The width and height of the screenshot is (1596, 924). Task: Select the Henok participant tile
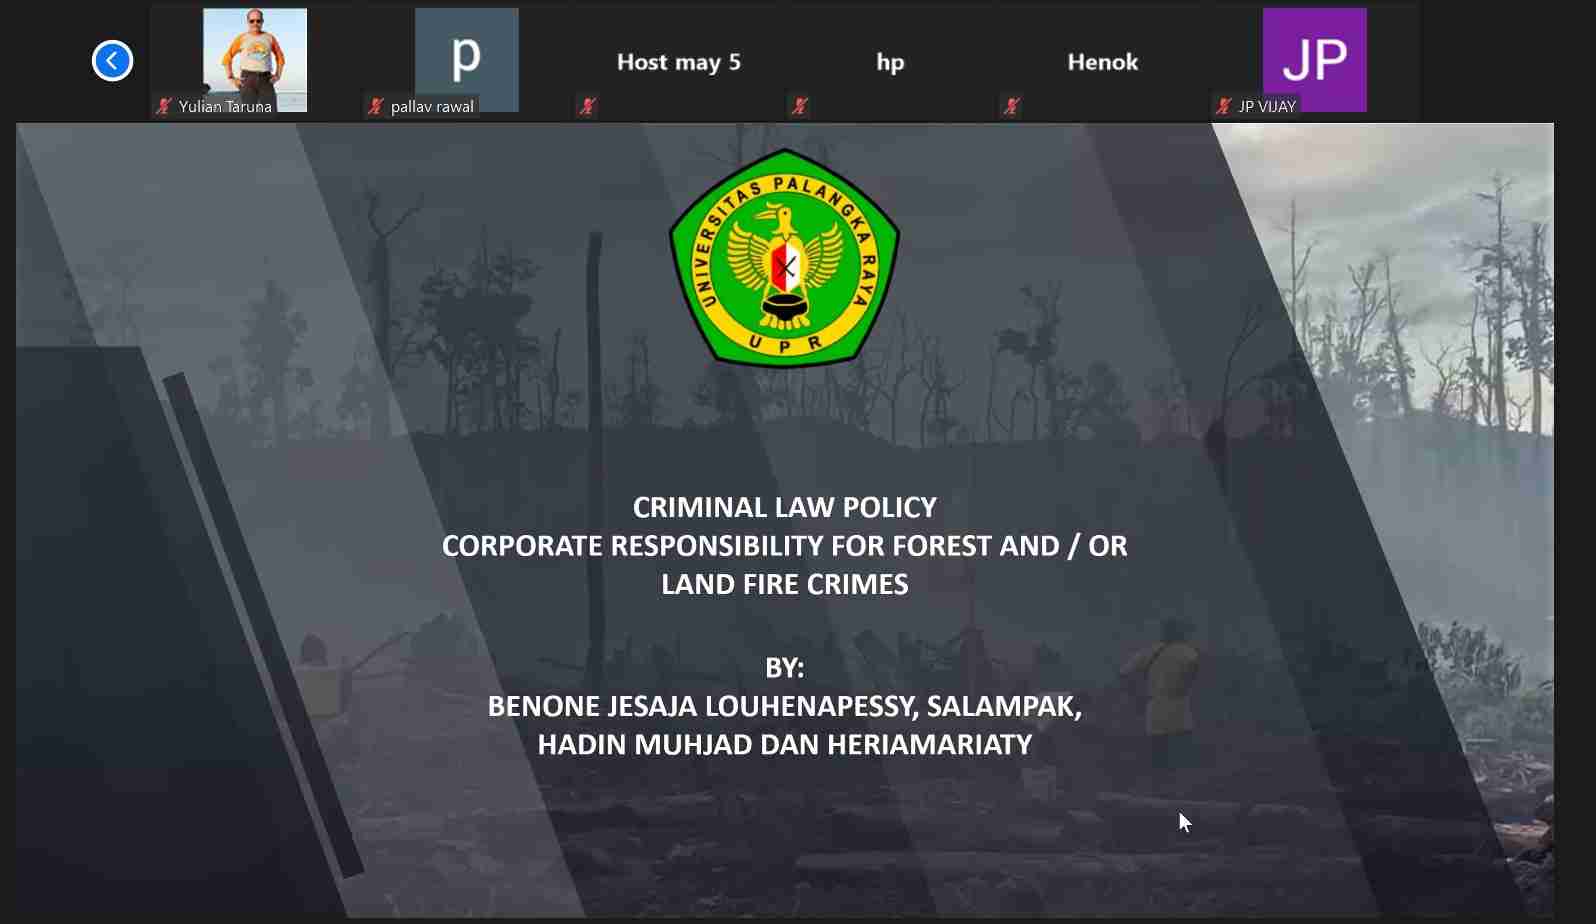coord(1102,62)
